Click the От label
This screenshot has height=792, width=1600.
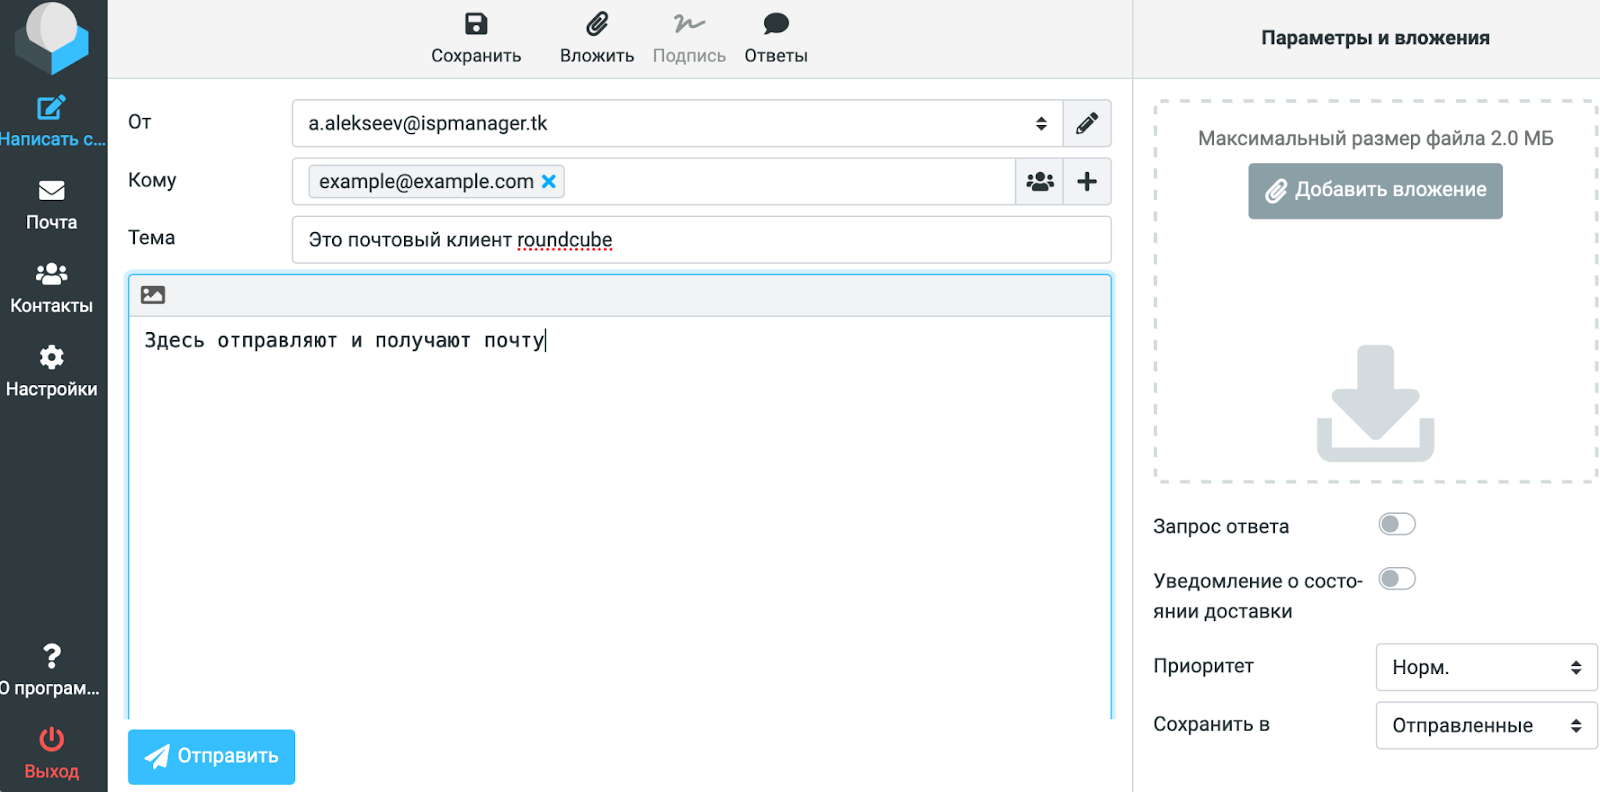(x=140, y=122)
